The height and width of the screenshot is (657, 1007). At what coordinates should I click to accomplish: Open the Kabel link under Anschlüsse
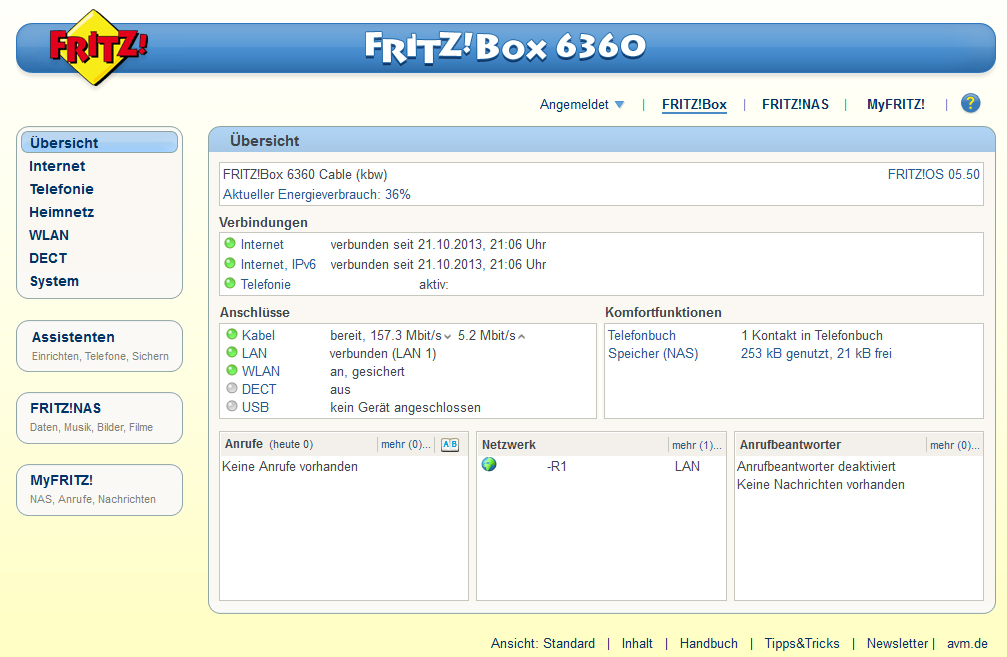(x=258, y=335)
